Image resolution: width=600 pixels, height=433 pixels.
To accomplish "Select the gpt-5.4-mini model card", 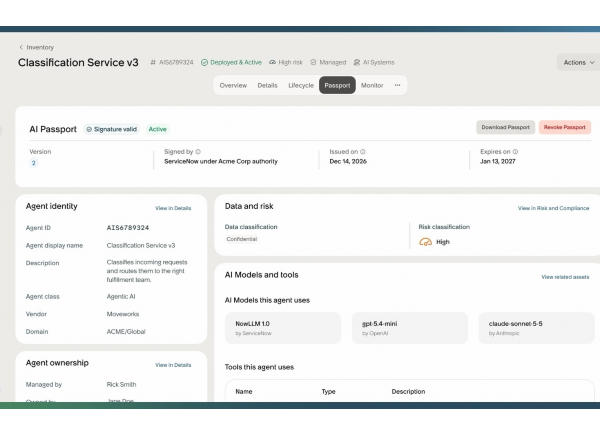I will point(410,328).
